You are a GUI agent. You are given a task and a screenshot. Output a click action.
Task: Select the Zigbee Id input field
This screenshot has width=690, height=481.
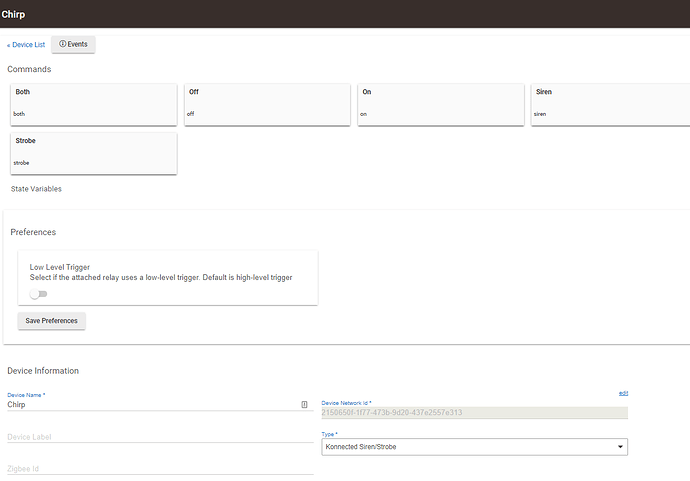tap(160, 467)
